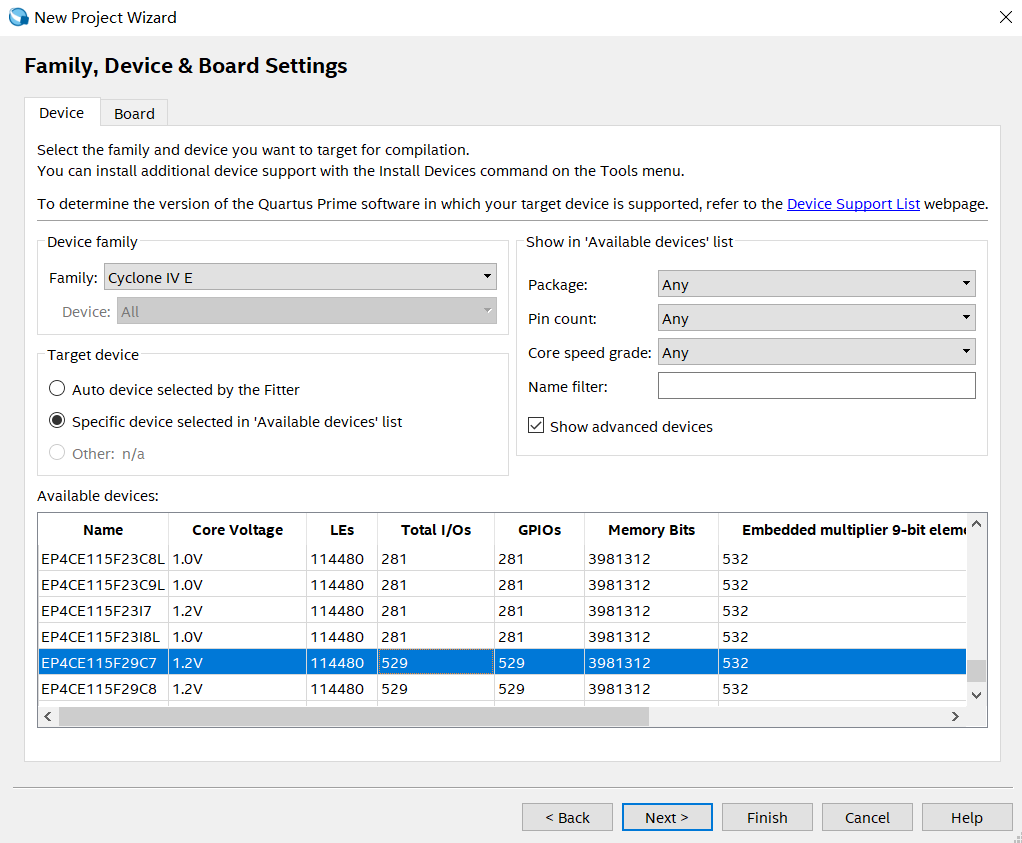
Task: Switch to the Board tab
Action: pyautogui.click(x=134, y=113)
